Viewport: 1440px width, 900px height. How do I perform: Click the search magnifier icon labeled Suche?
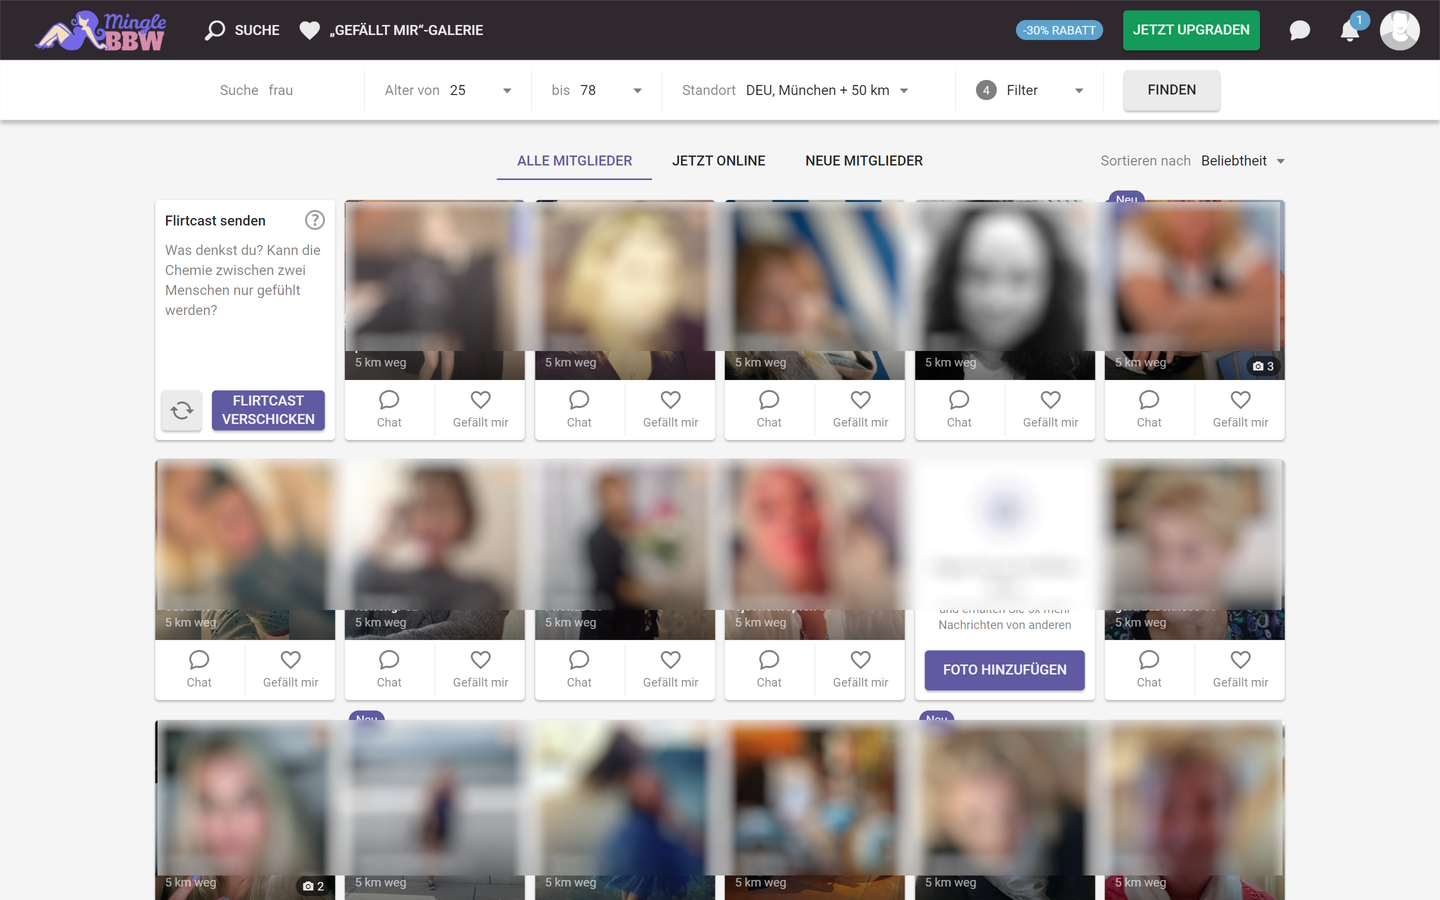coord(215,31)
